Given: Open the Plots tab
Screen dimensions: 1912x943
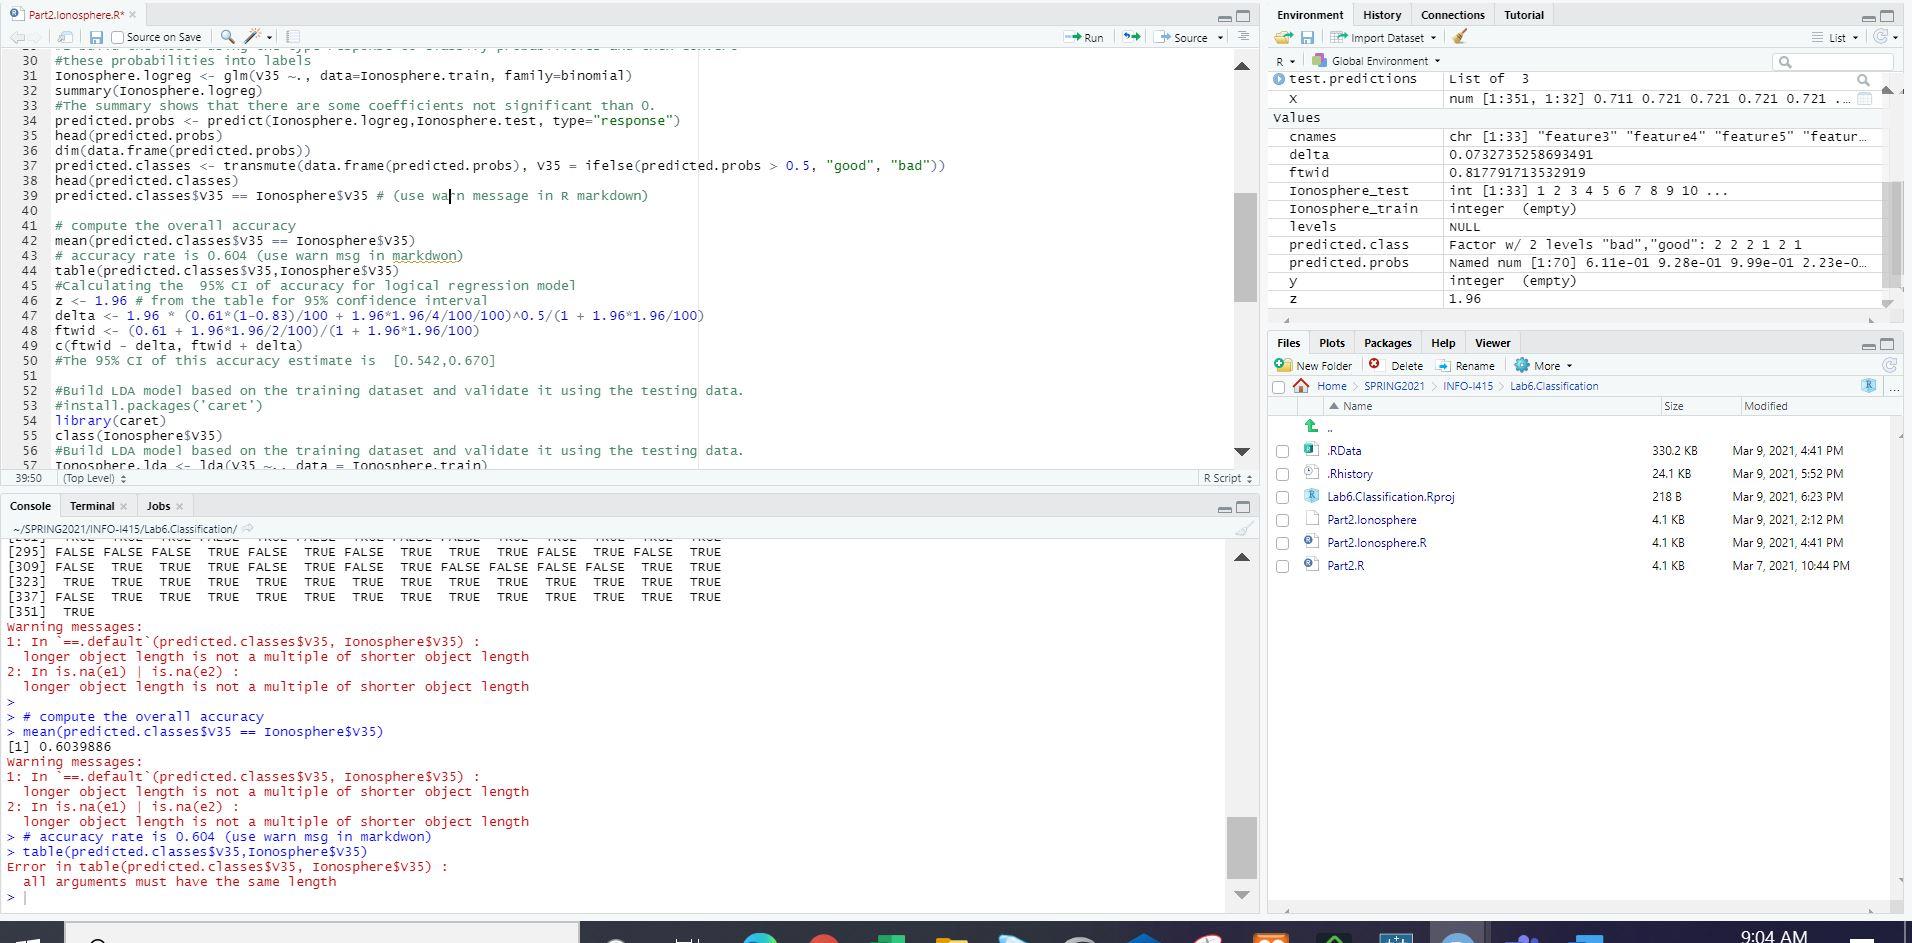Looking at the screenshot, I should click(x=1330, y=342).
